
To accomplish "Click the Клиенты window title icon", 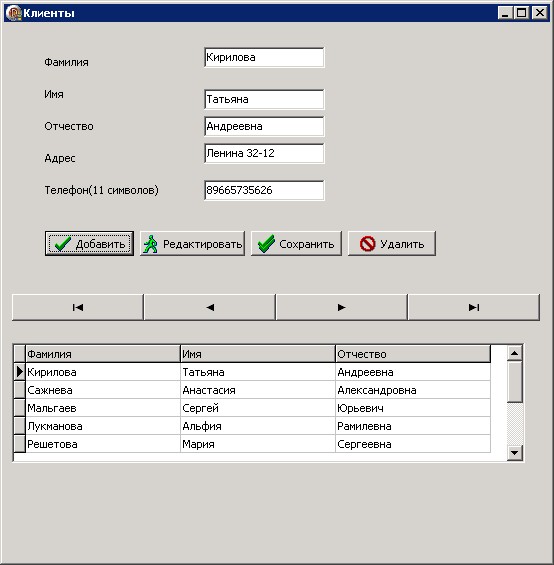I will [x=13, y=13].
